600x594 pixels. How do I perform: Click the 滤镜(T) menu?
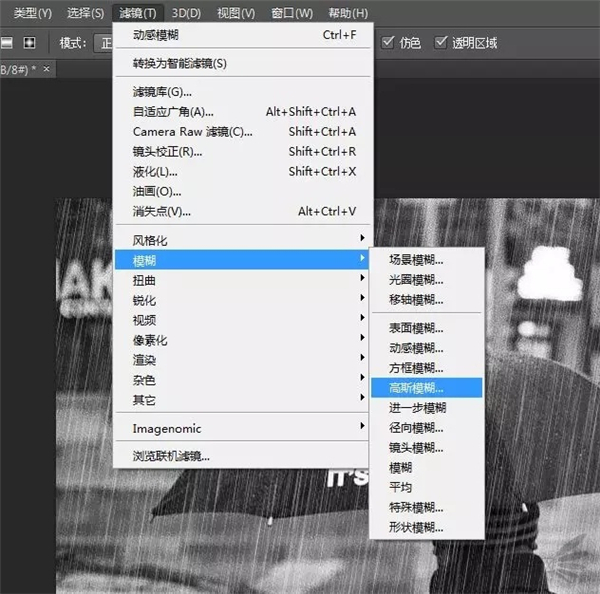tap(138, 13)
